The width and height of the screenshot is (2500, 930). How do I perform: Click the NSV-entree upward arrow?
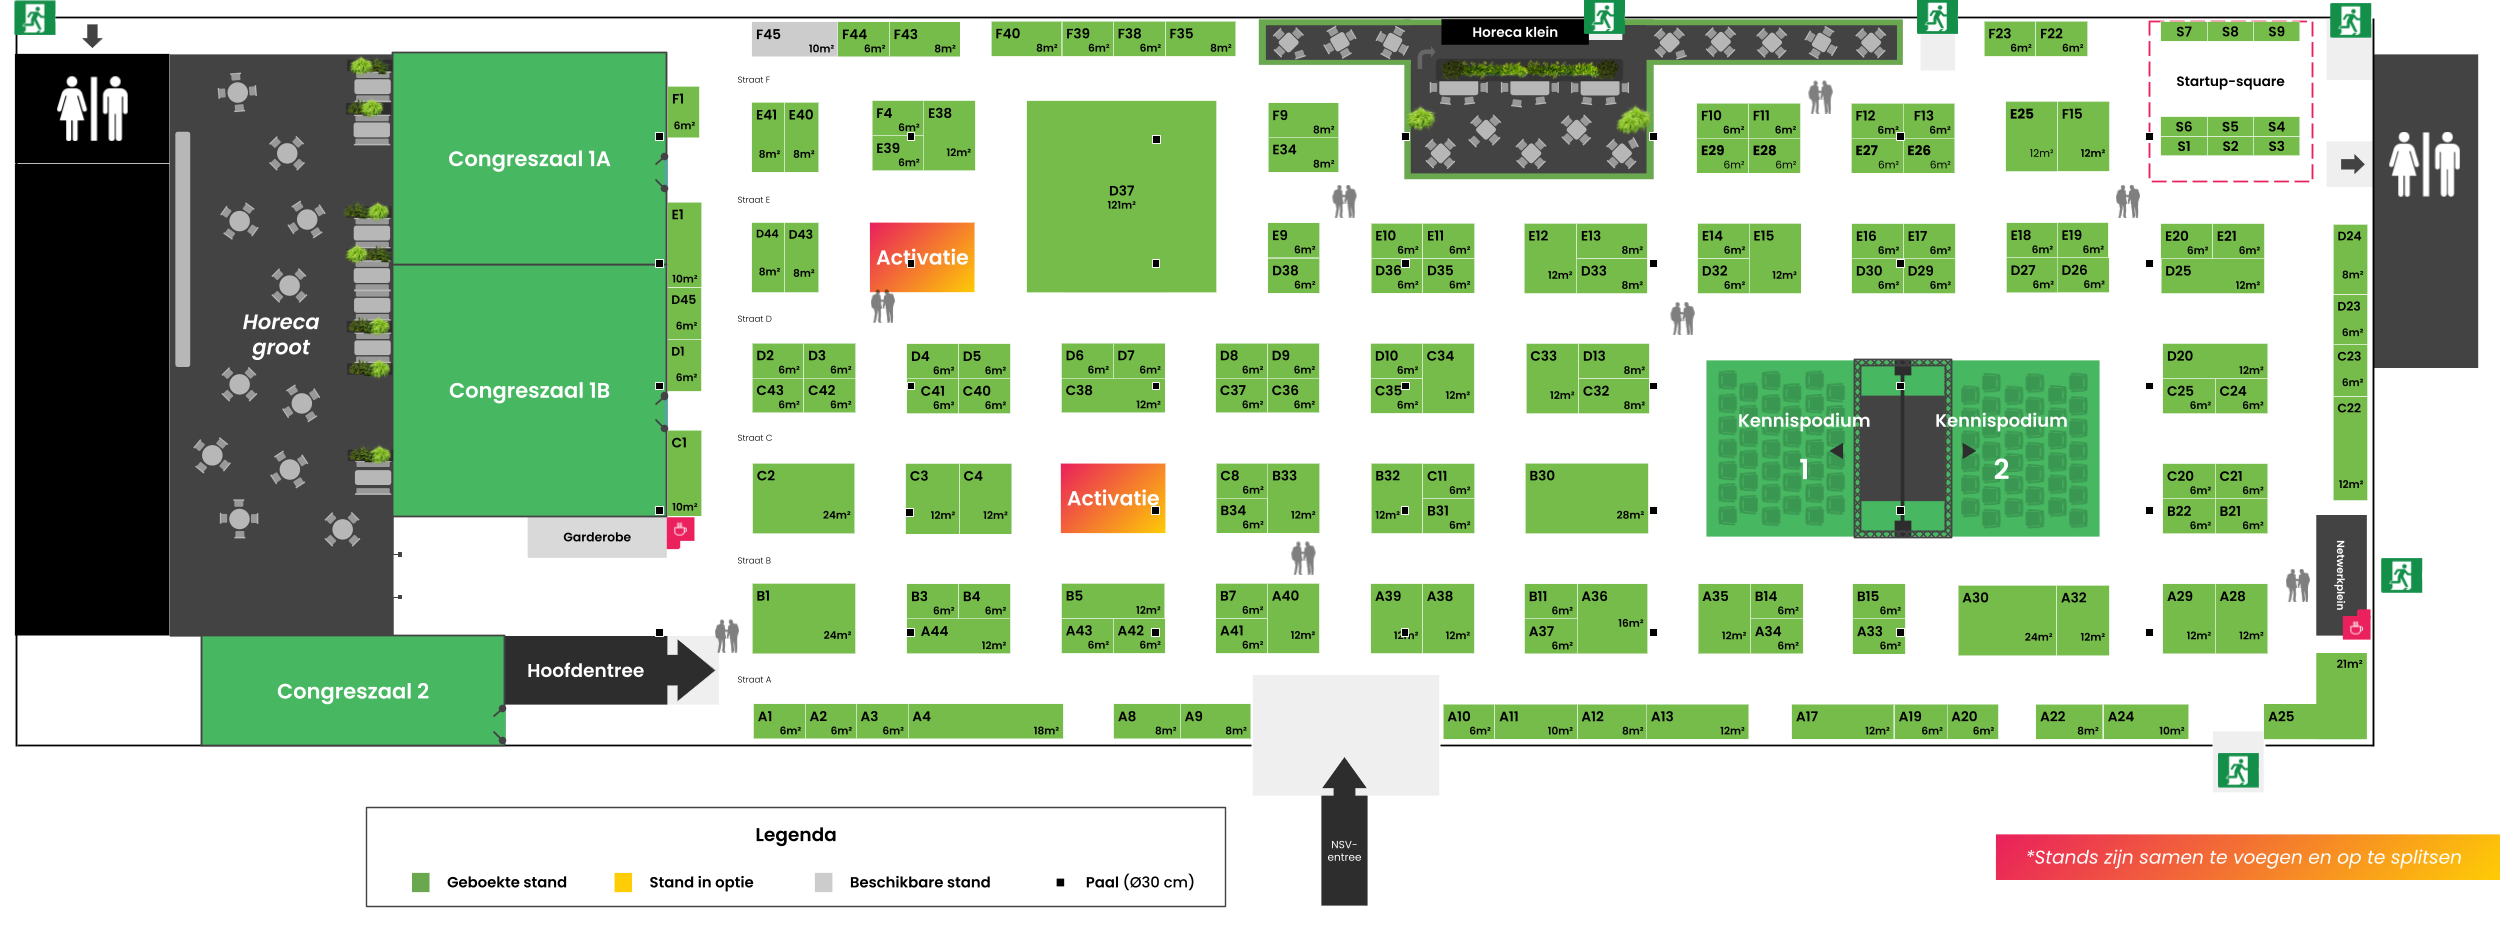[x=1344, y=831]
